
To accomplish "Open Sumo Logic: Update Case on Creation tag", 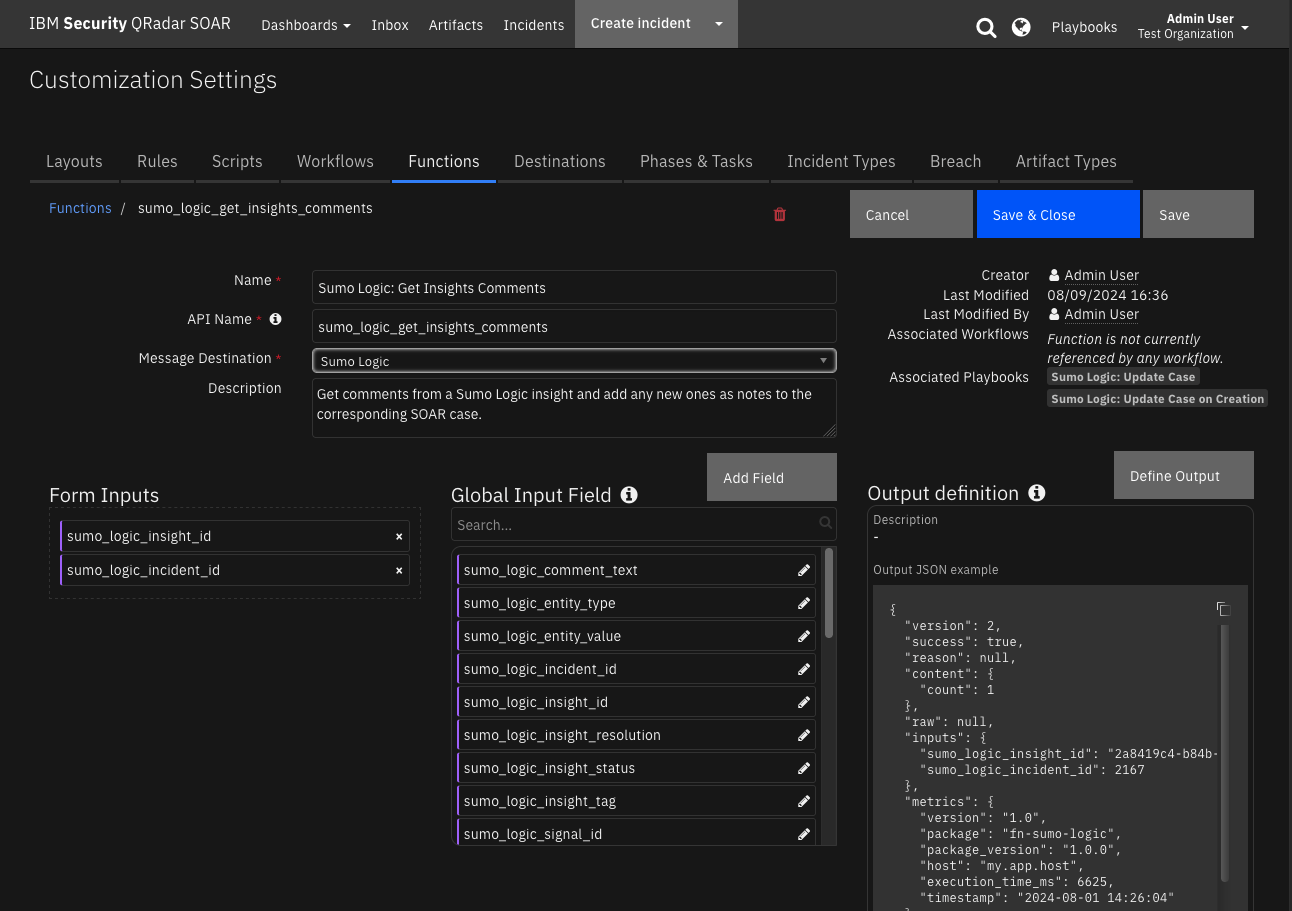I will point(1157,398).
